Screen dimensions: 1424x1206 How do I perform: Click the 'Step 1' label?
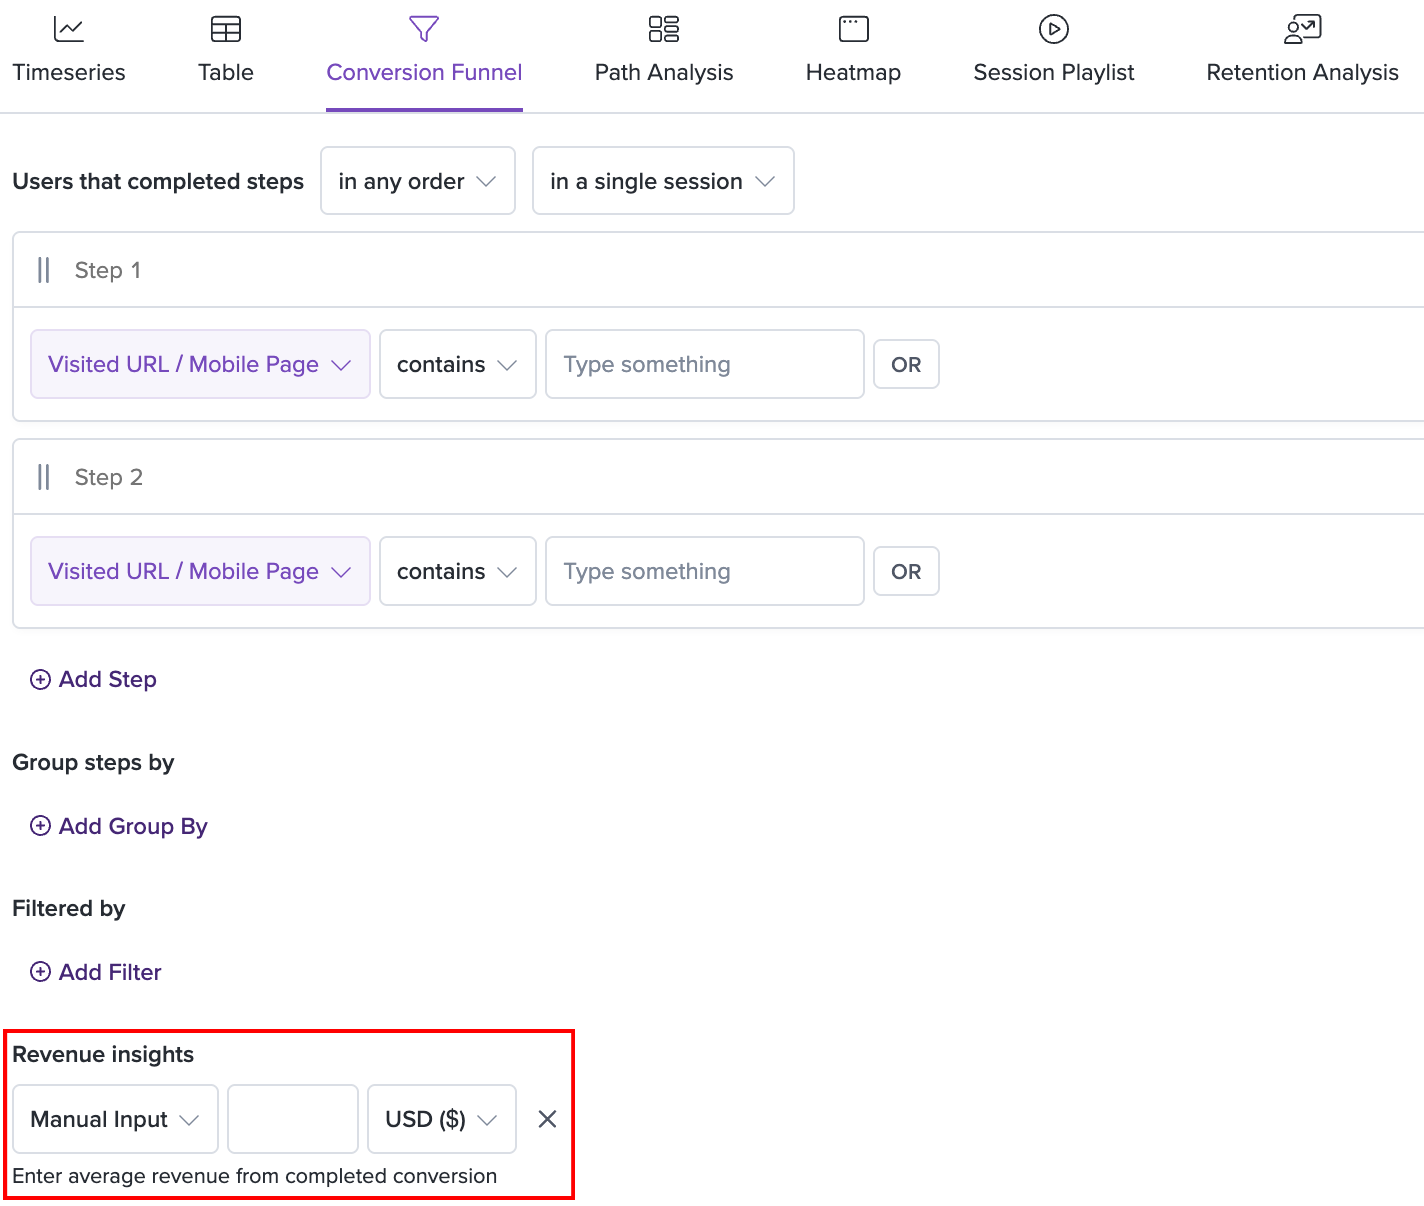108,270
